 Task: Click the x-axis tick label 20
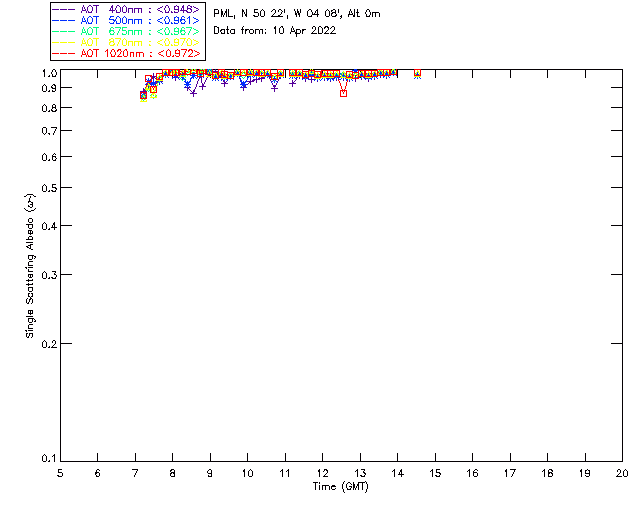622,473
